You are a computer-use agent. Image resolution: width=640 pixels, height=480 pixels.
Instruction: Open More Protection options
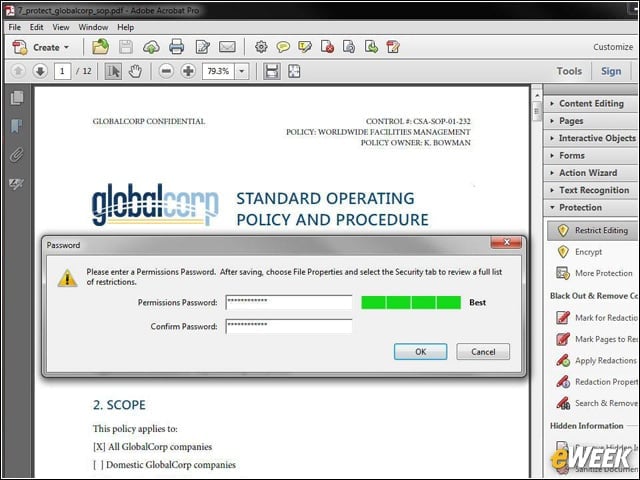(595, 273)
